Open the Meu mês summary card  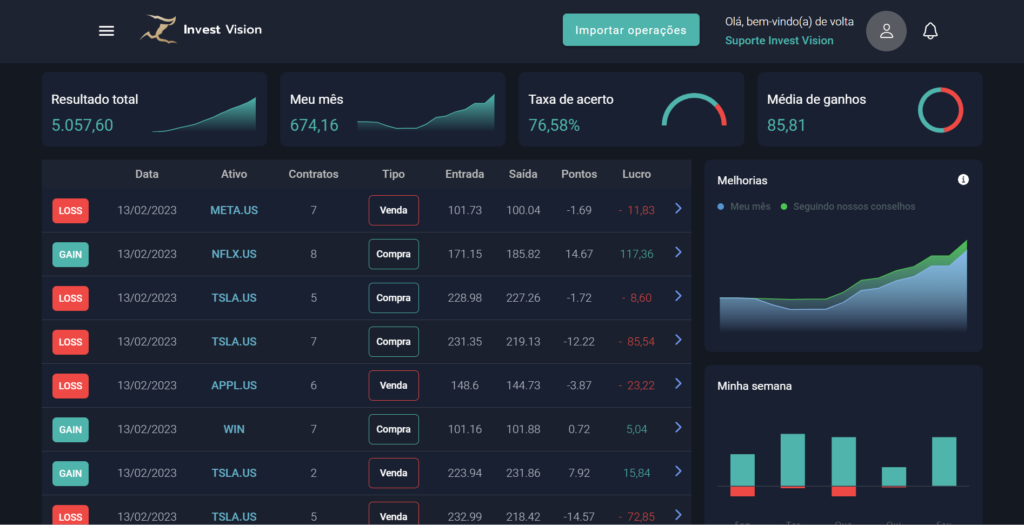392,109
